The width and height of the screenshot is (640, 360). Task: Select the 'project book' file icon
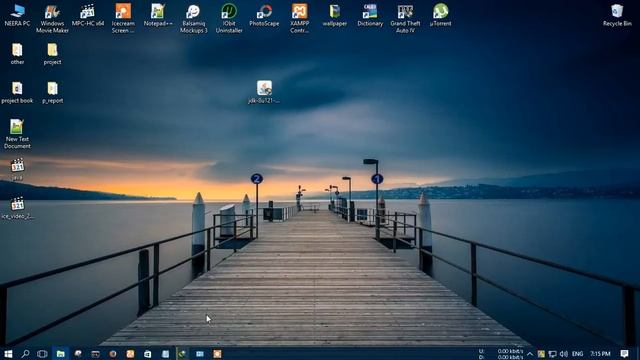(x=17, y=93)
